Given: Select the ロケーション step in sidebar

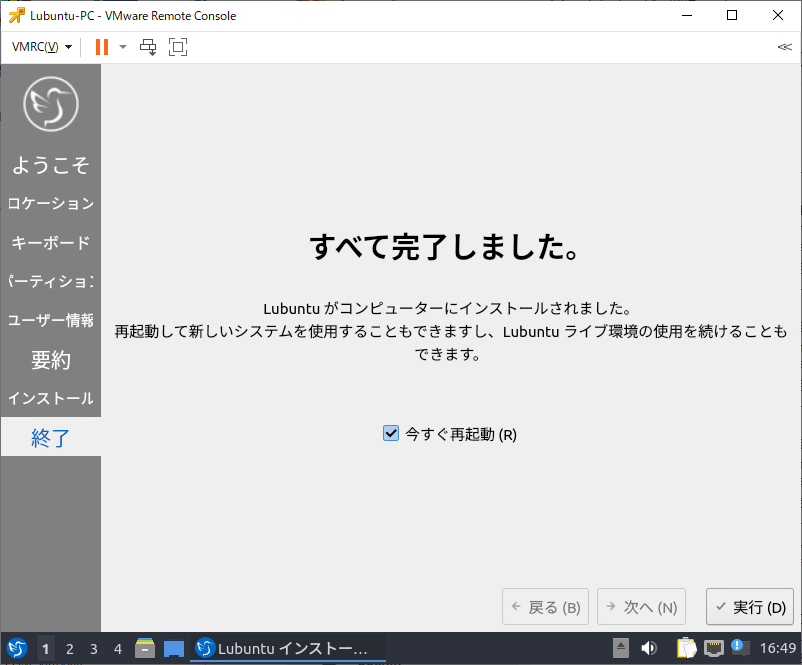Looking at the screenshot, I should (x=51, y=203).
